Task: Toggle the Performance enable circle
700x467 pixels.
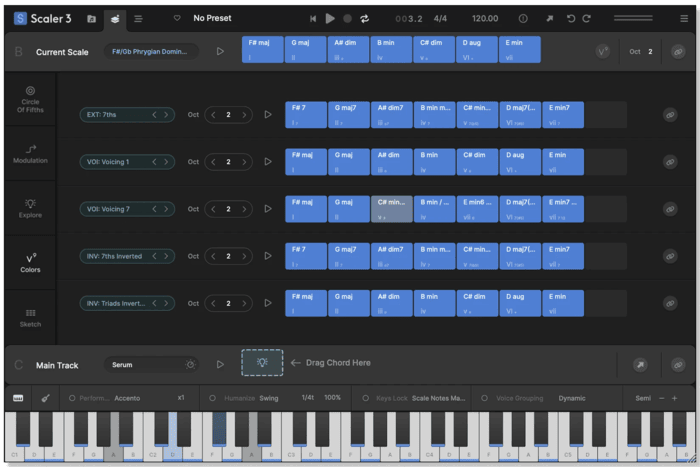Action: (x=72, y=398)
